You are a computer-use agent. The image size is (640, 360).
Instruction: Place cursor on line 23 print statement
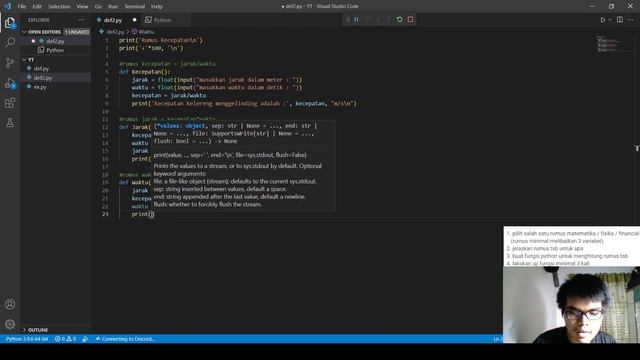coord(143,214)
